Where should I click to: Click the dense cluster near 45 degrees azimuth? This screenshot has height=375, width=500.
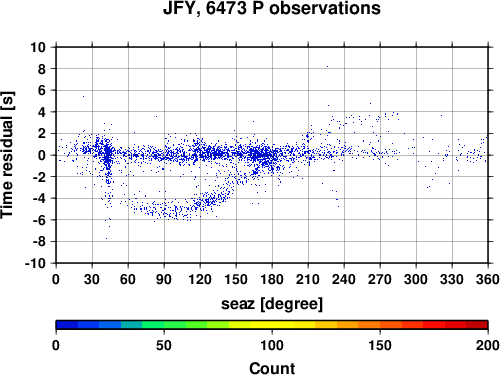click(107, 155)
